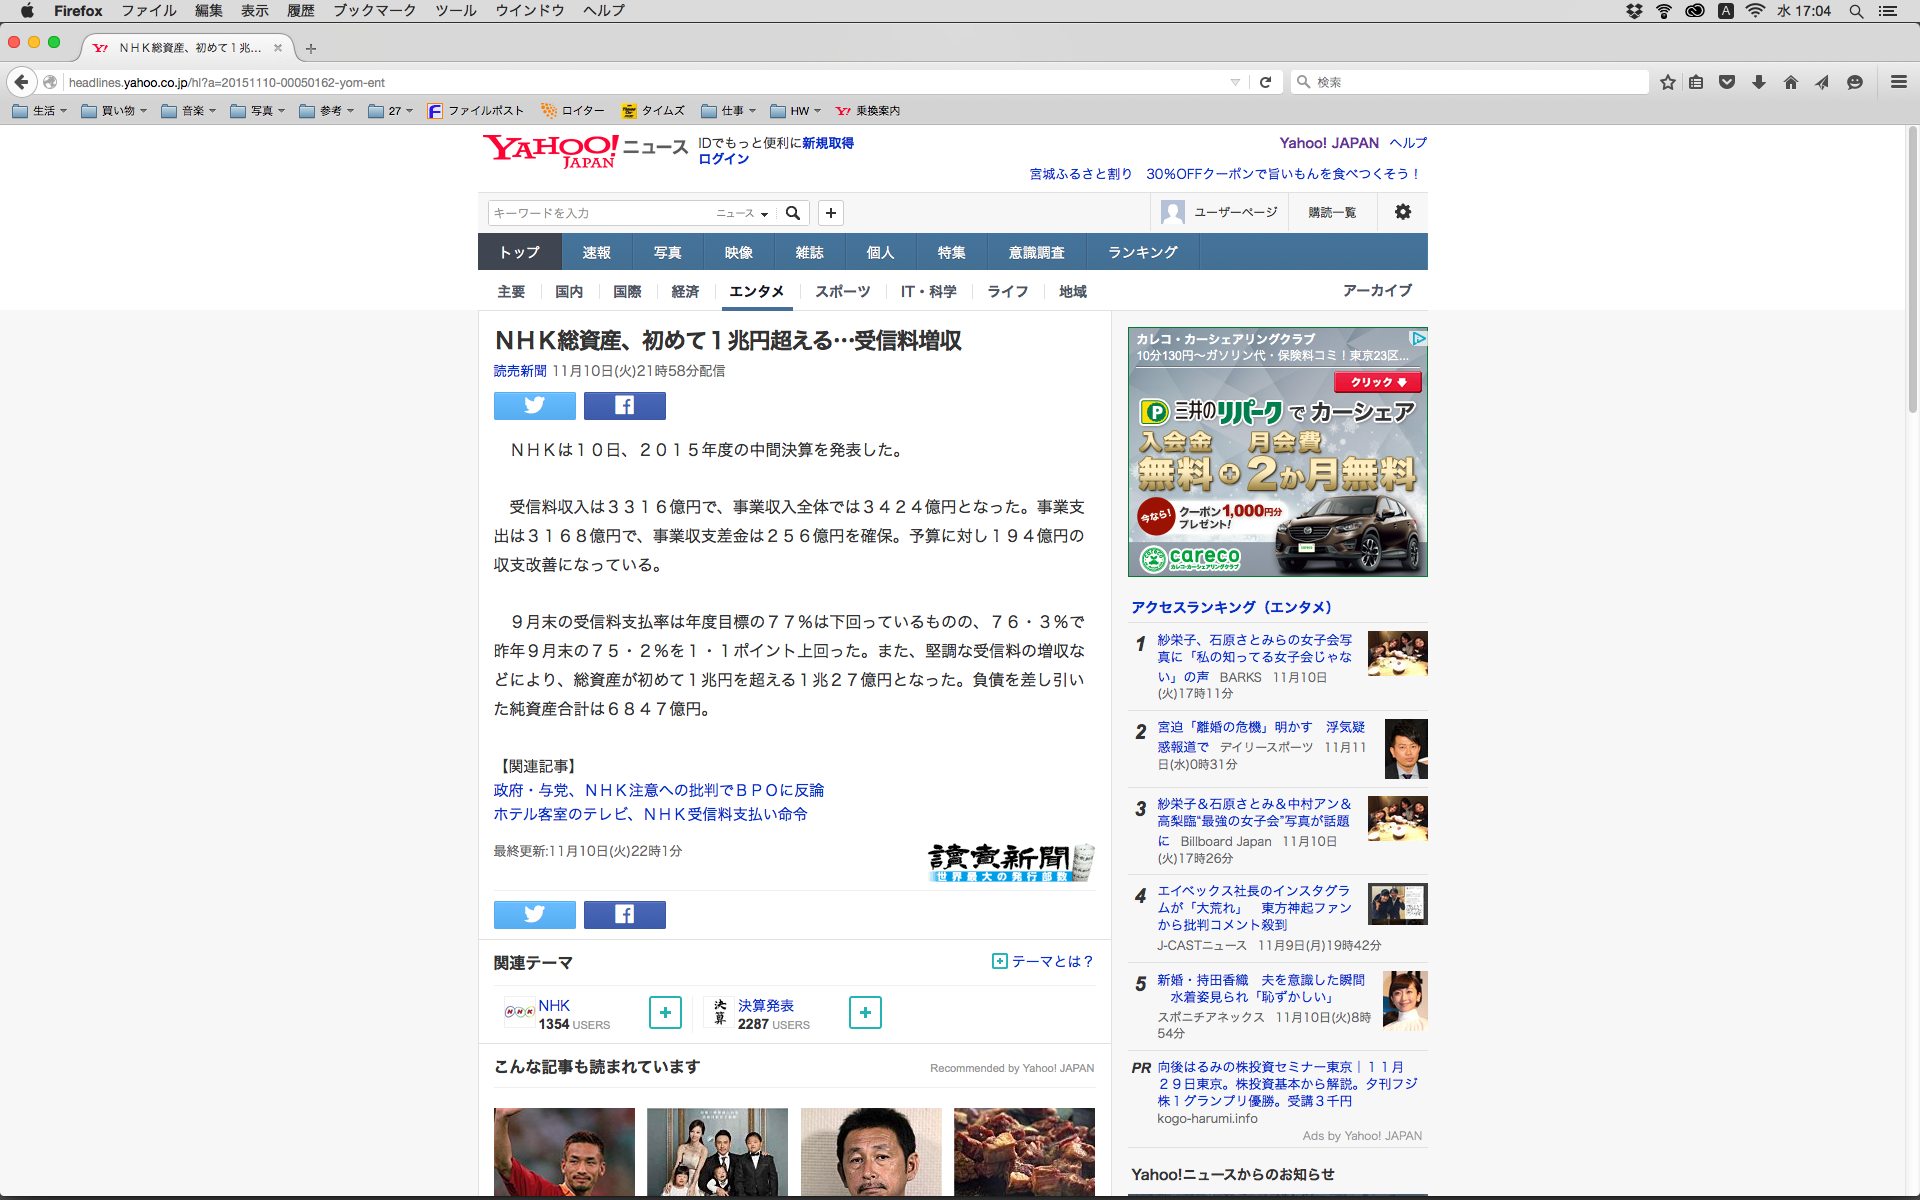Click the Firefox reload page icon

(1265, 82)
